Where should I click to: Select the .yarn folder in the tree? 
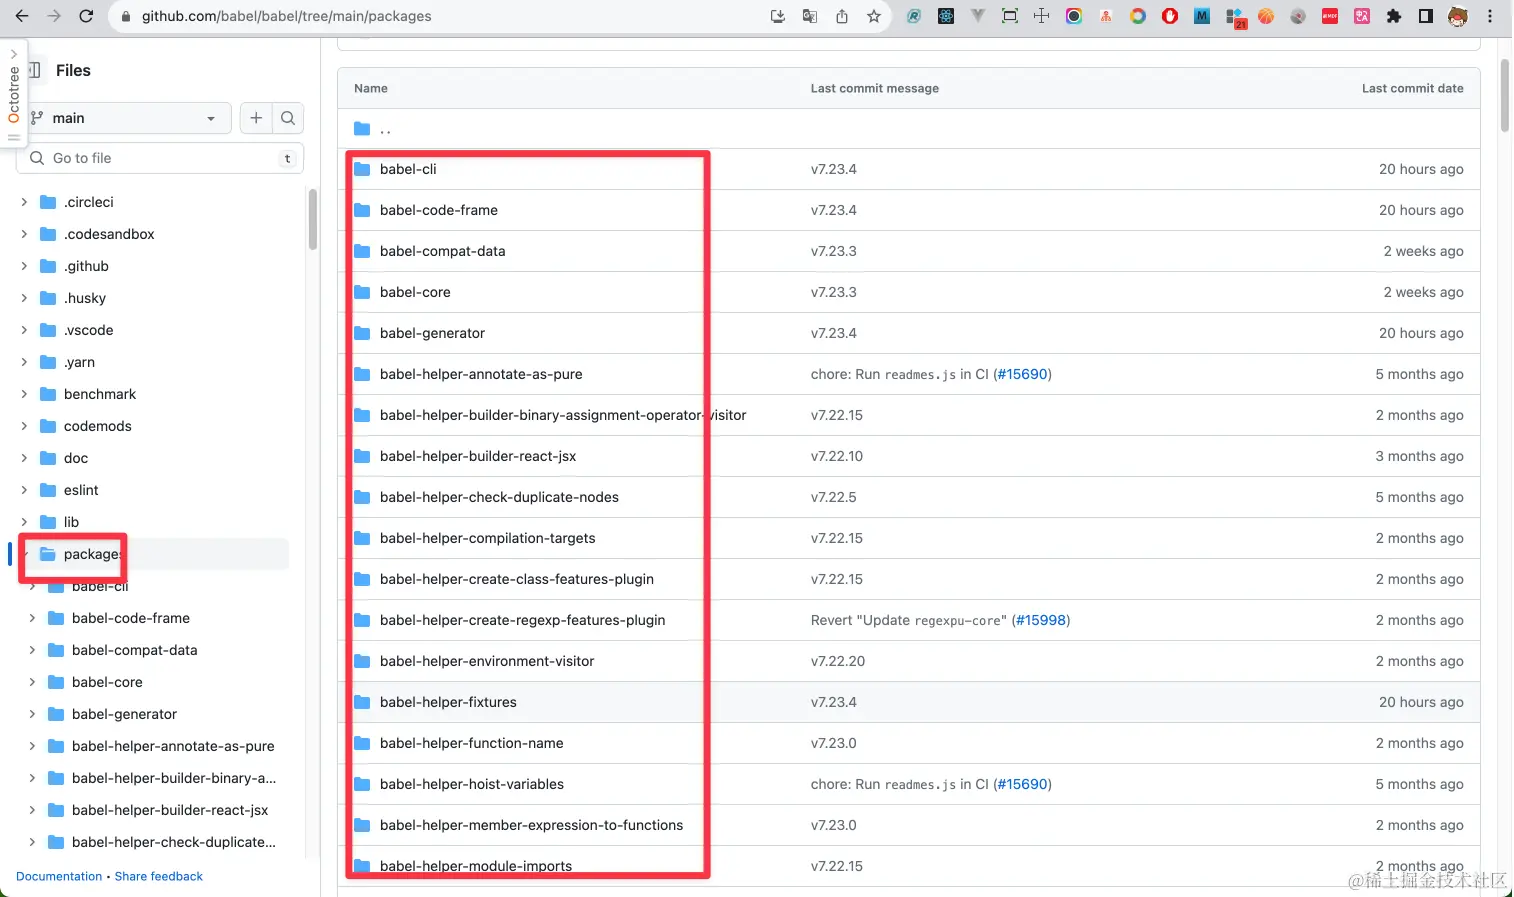(x=79, y=362)
